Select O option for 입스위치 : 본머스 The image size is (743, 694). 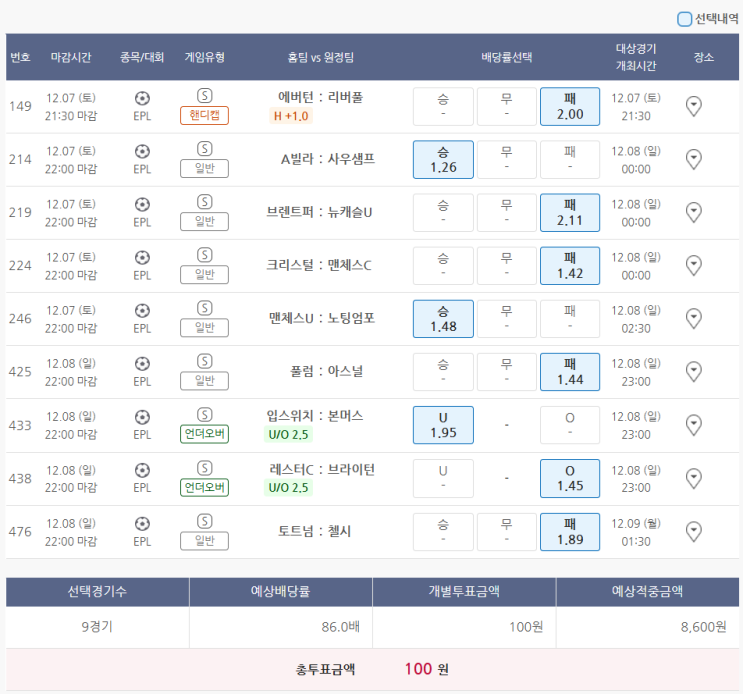(570, 425)
